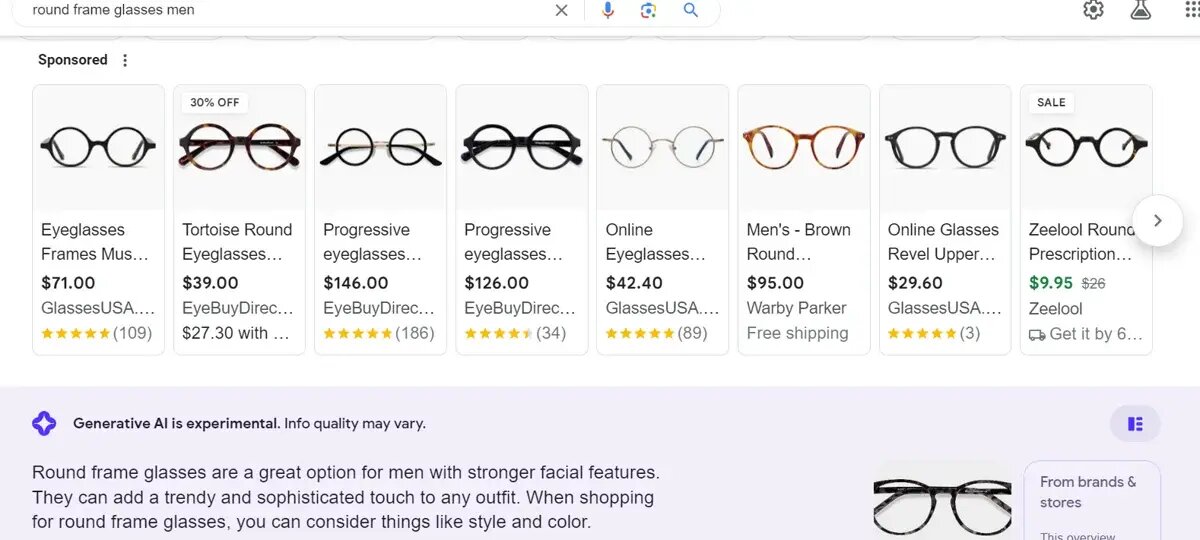Toggle generative AI layout view button
The height and width of the screenshot is (540, 1200).
(x=1135, y=424)
